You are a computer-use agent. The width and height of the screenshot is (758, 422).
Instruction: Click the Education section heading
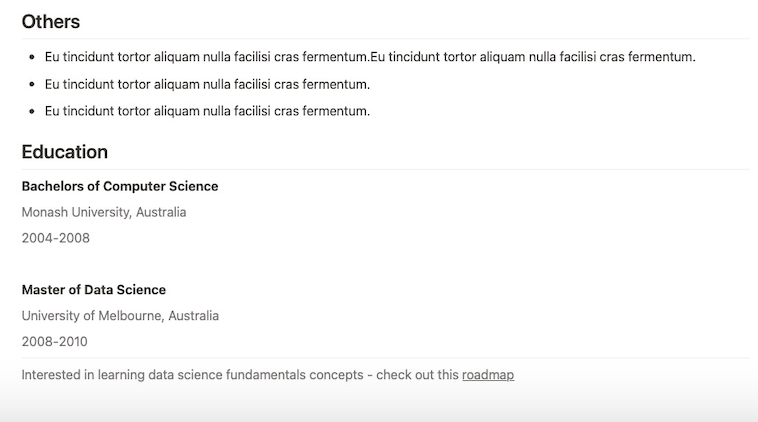(65, 152)
